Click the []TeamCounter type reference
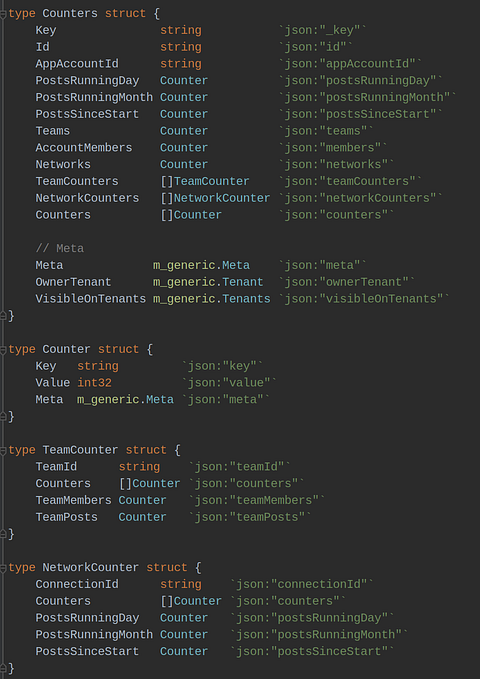480x679 pixels. click(x=205, y=181)
